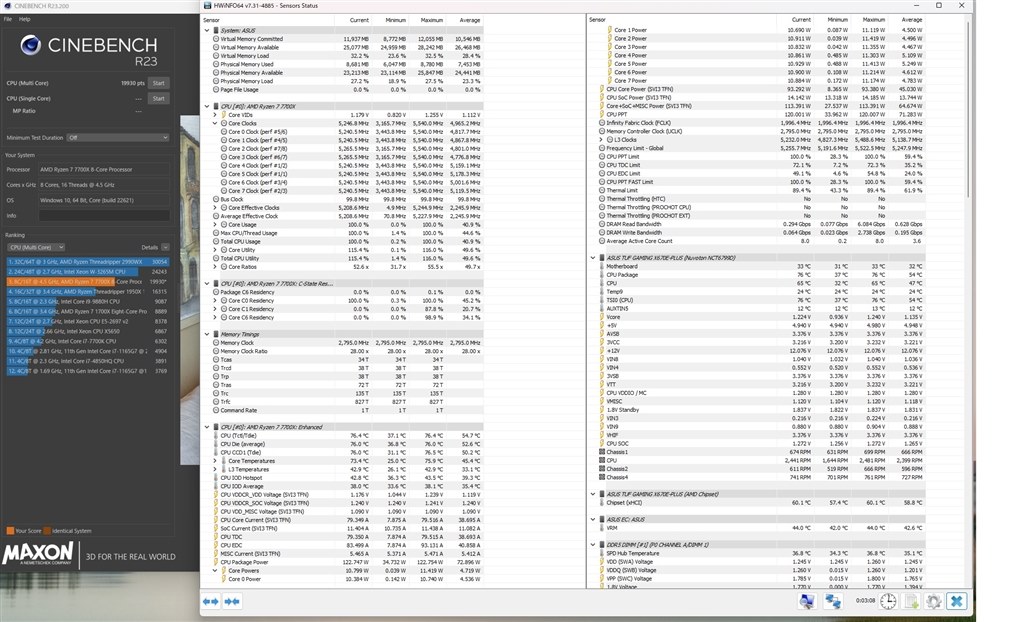1024x622 pixels.
Task: Open the Help menu in Cinebench
Action: [x=25, y=20]
